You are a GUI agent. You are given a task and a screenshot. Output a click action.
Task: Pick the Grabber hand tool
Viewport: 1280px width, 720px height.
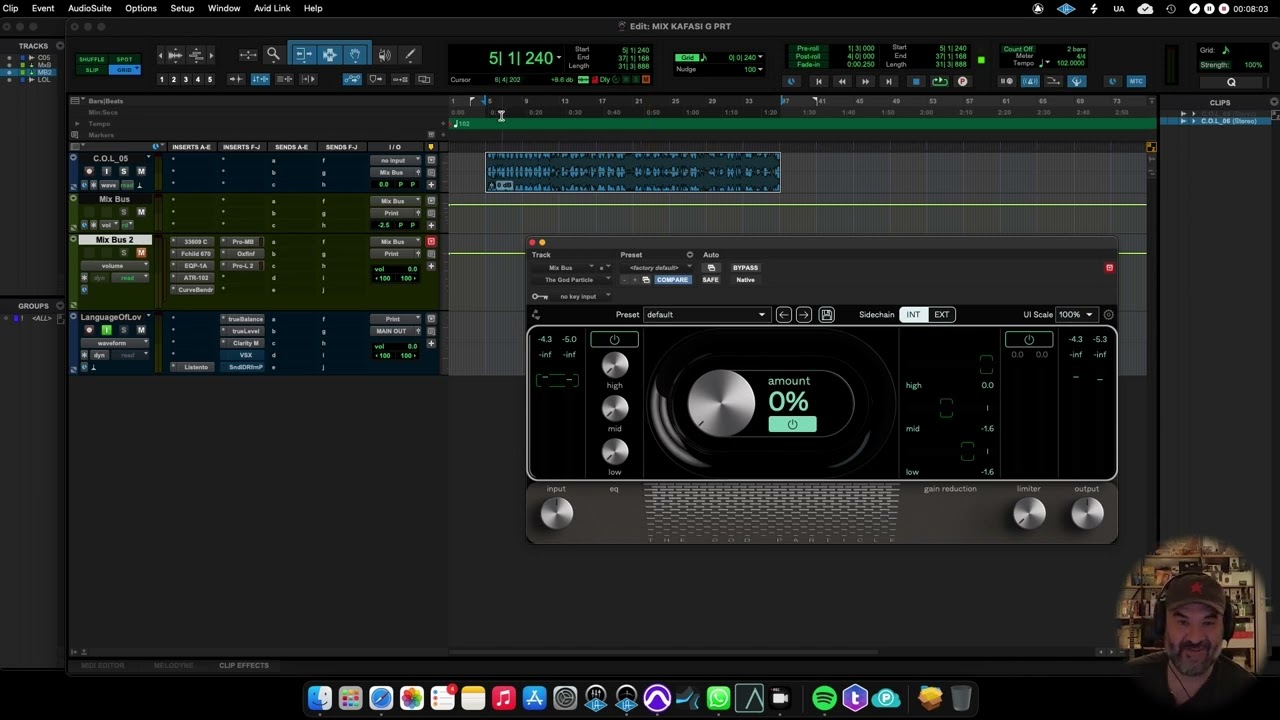click(355, 55)
